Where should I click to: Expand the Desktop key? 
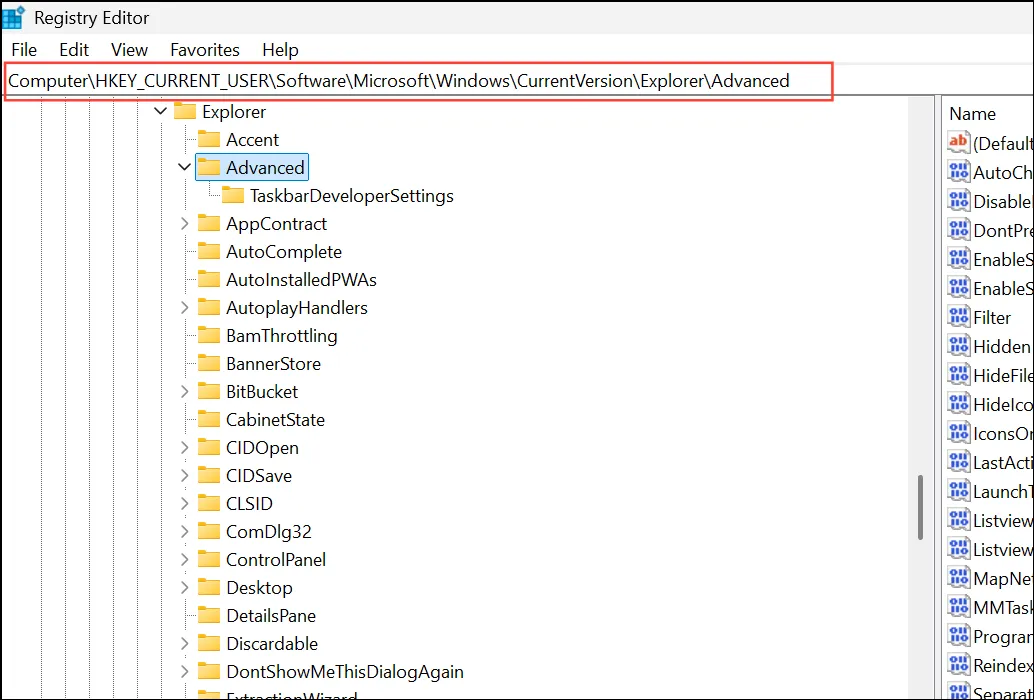click(x=185, y=588)
